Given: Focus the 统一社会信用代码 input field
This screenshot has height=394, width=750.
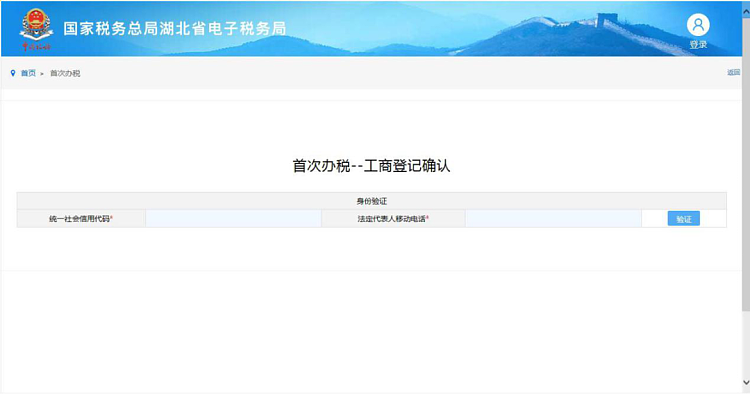Looking at the screenshot, I should (233, 219).
